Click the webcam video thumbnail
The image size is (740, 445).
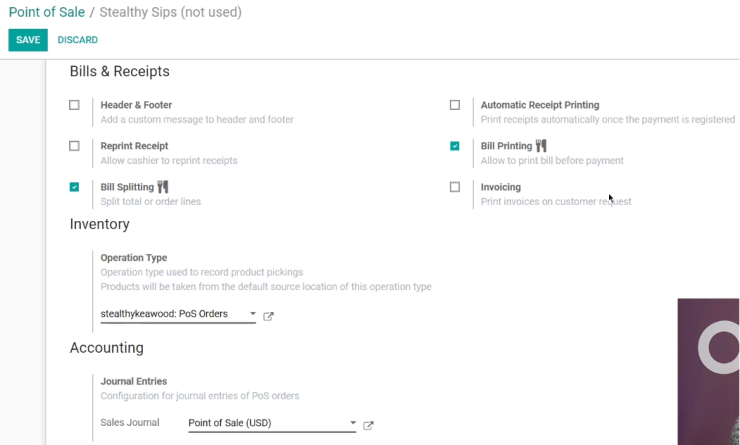click(708, 371)
